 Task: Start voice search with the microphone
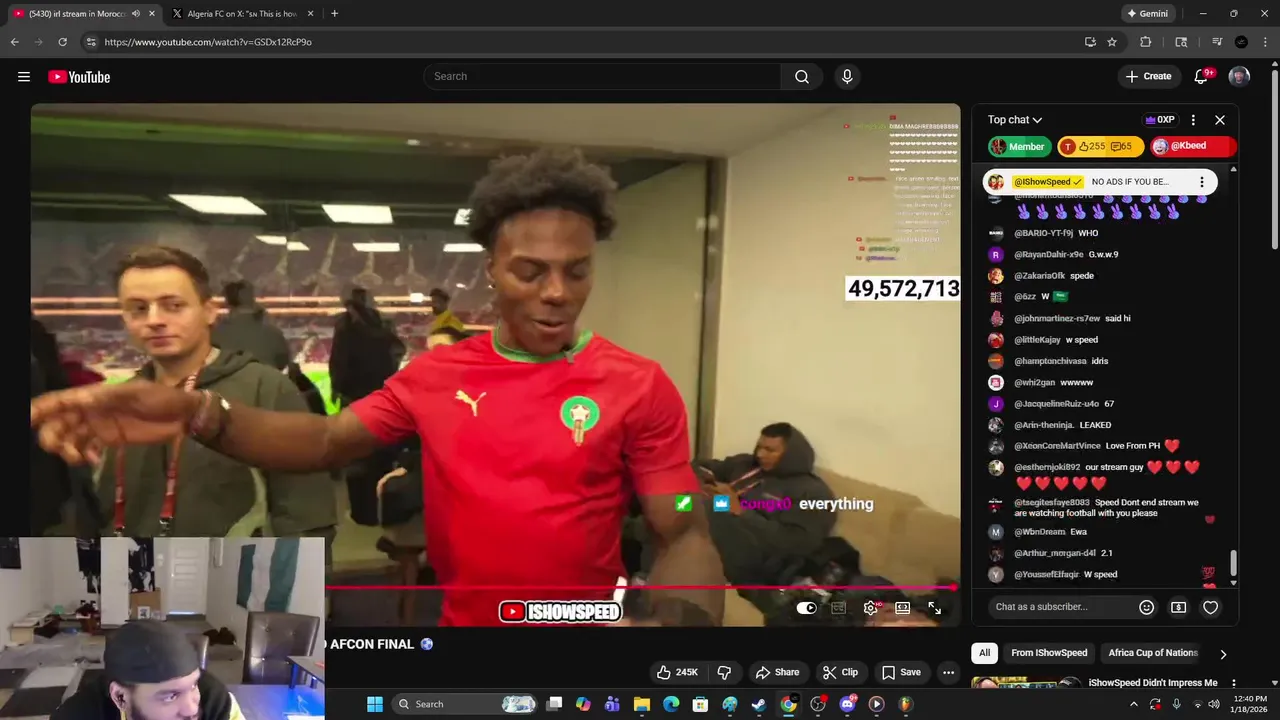point(847,77)
